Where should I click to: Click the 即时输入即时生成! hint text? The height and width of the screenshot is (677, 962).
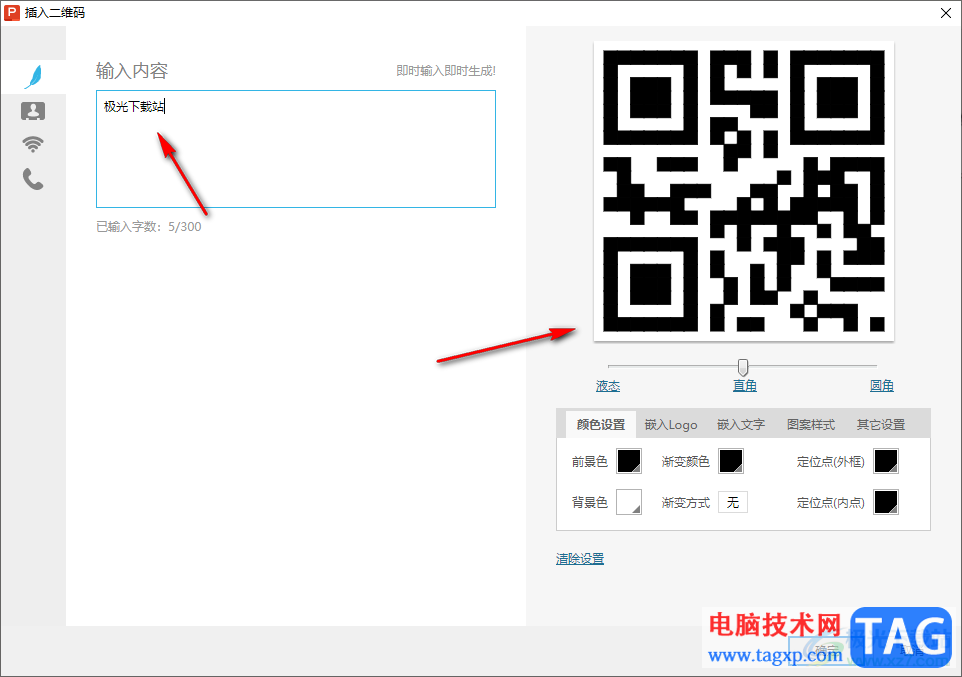point(446,71)
